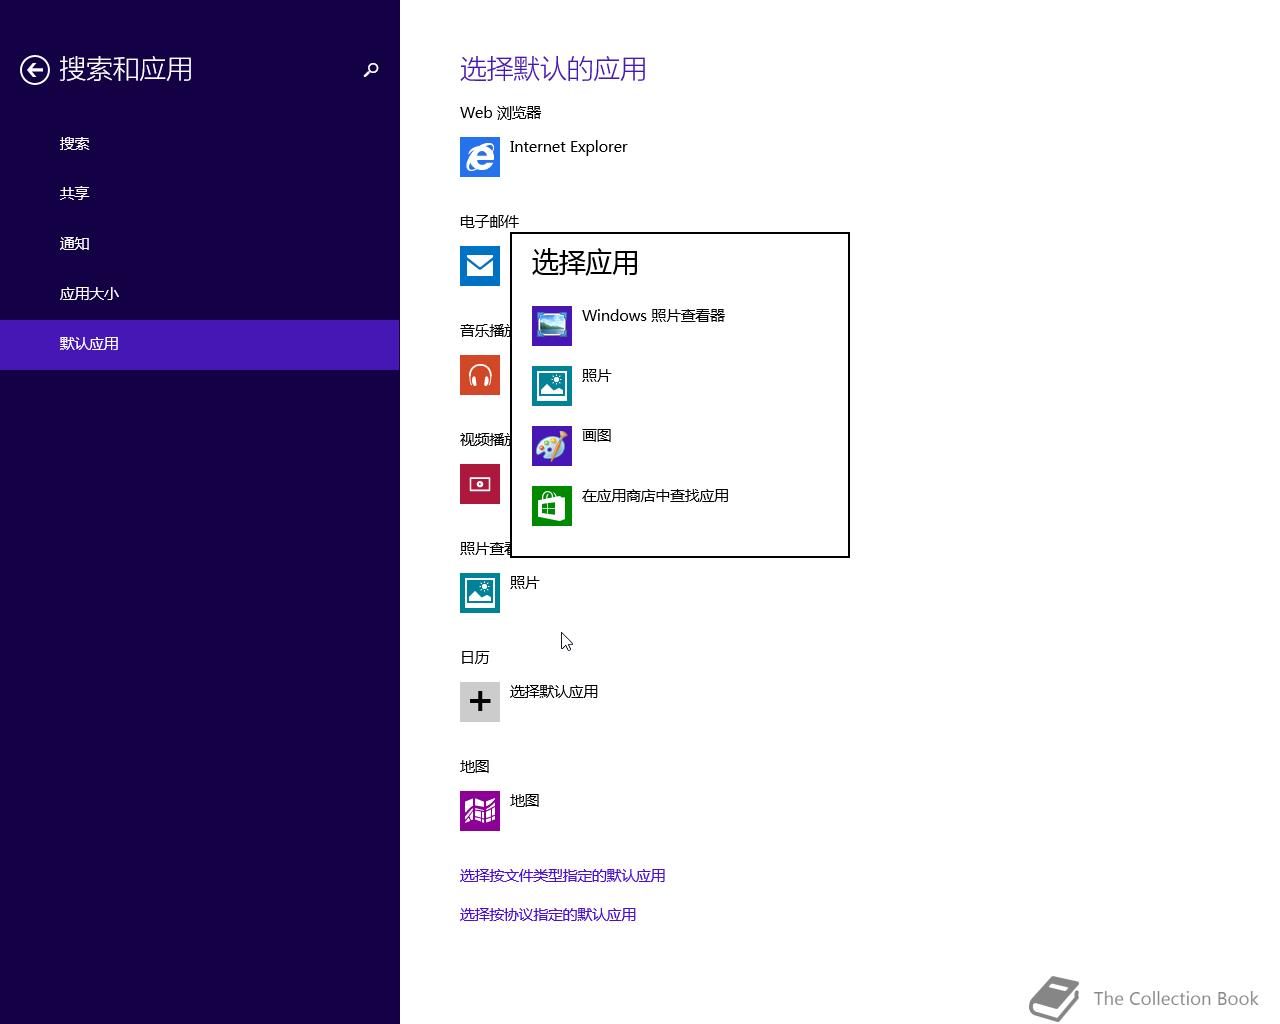Click the plus icon under Calendar
Viewport: 1280px width, 1024px height.
[480, 702]
